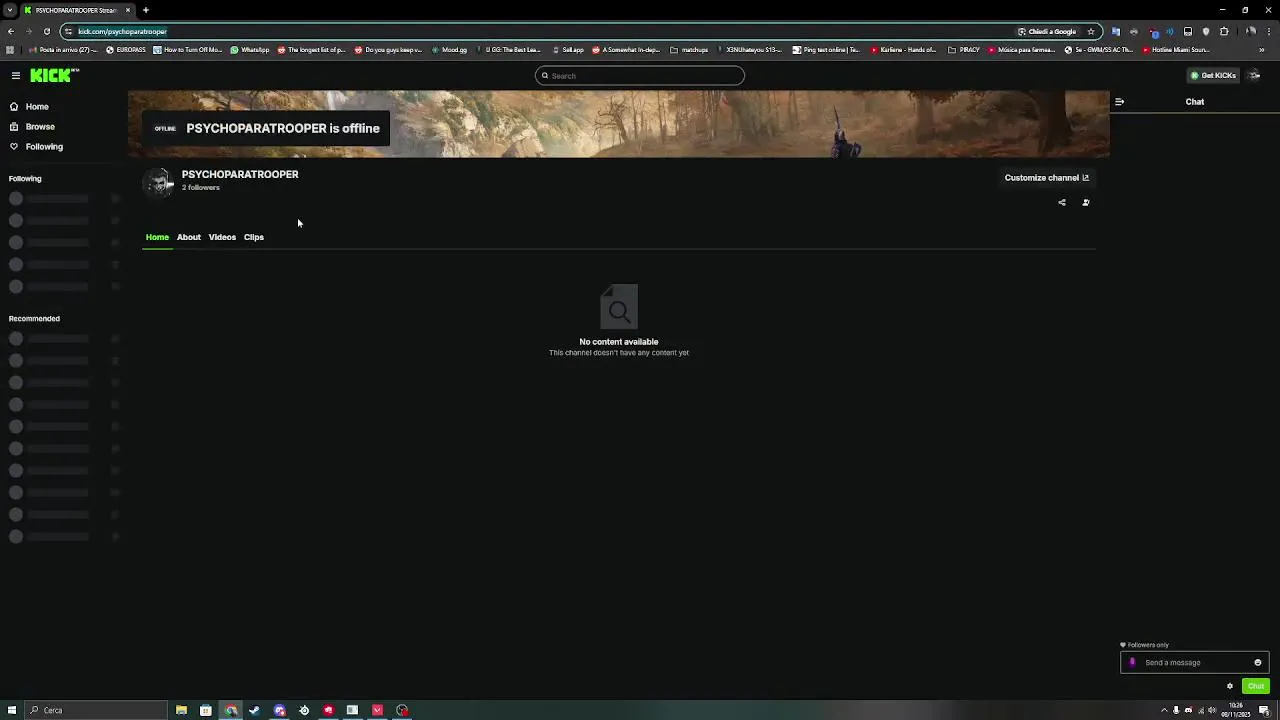The height and width of the screenshot is (720, 1280).
Task: Bookmark this page with star icon
Action: (1091, 31)
